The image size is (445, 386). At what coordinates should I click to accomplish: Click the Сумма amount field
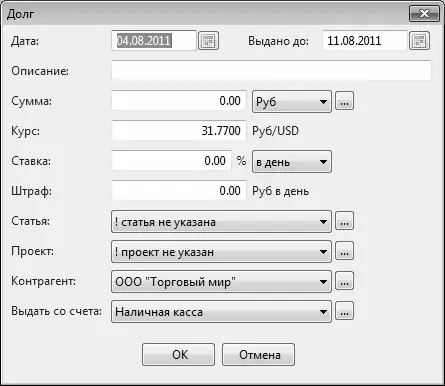click(x=179, y=100)
